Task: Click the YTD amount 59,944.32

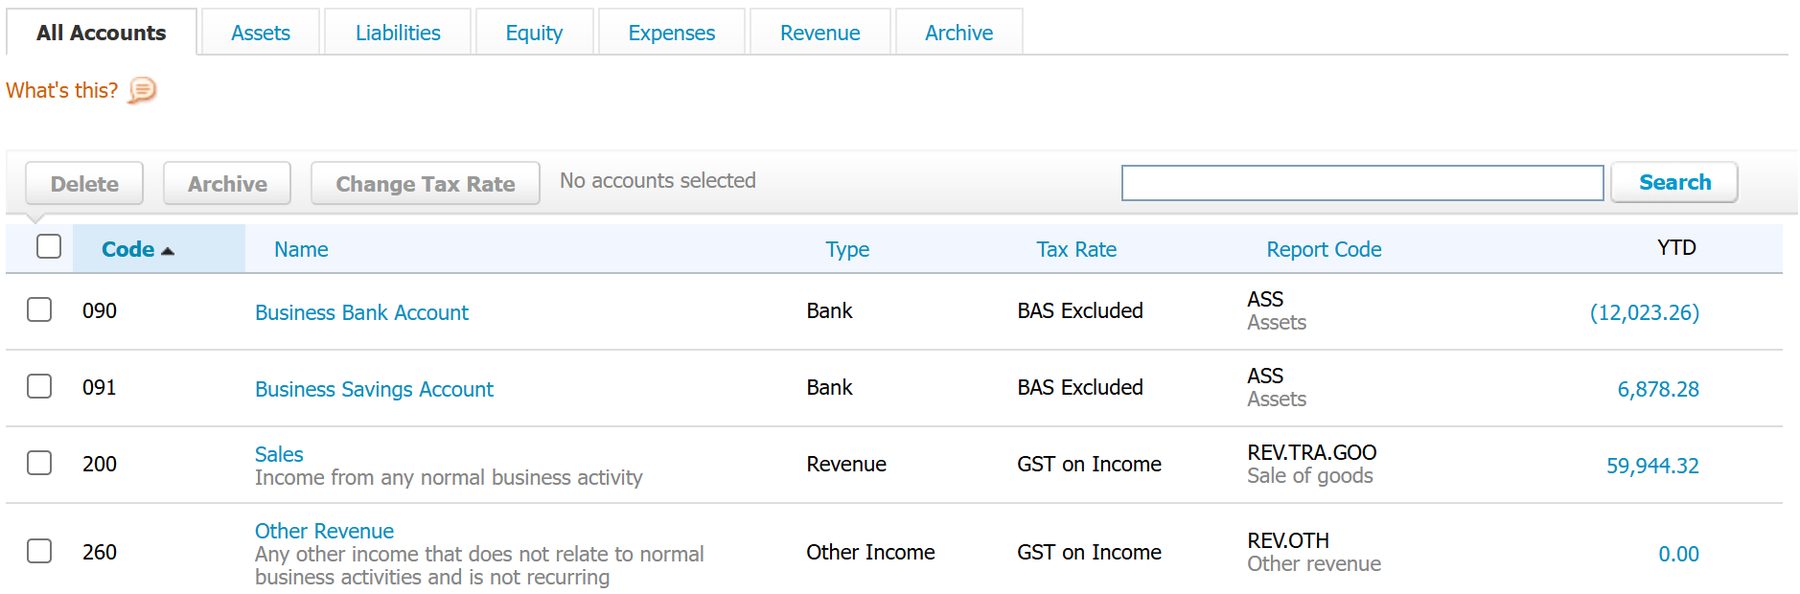Action: click(x=1653, y=466)
